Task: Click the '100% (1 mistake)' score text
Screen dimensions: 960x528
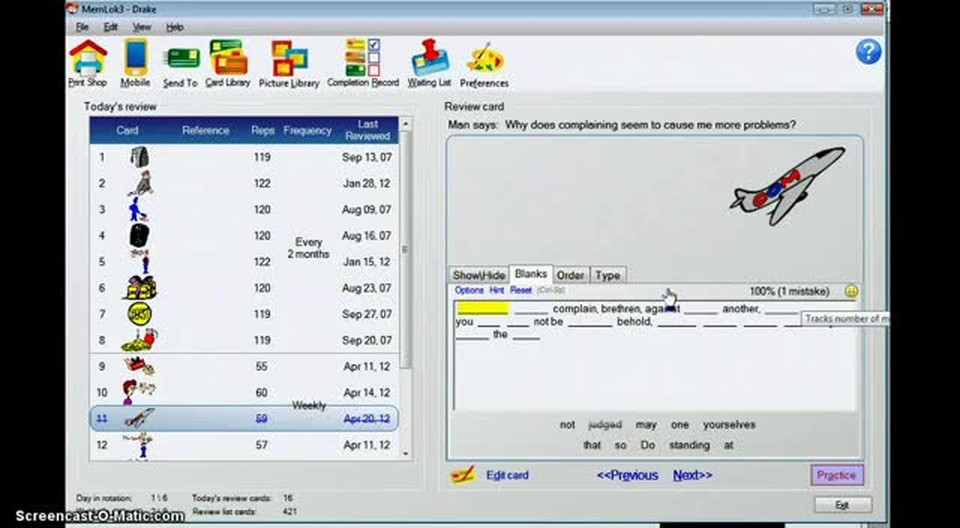Action: click(x=789, y=291)
